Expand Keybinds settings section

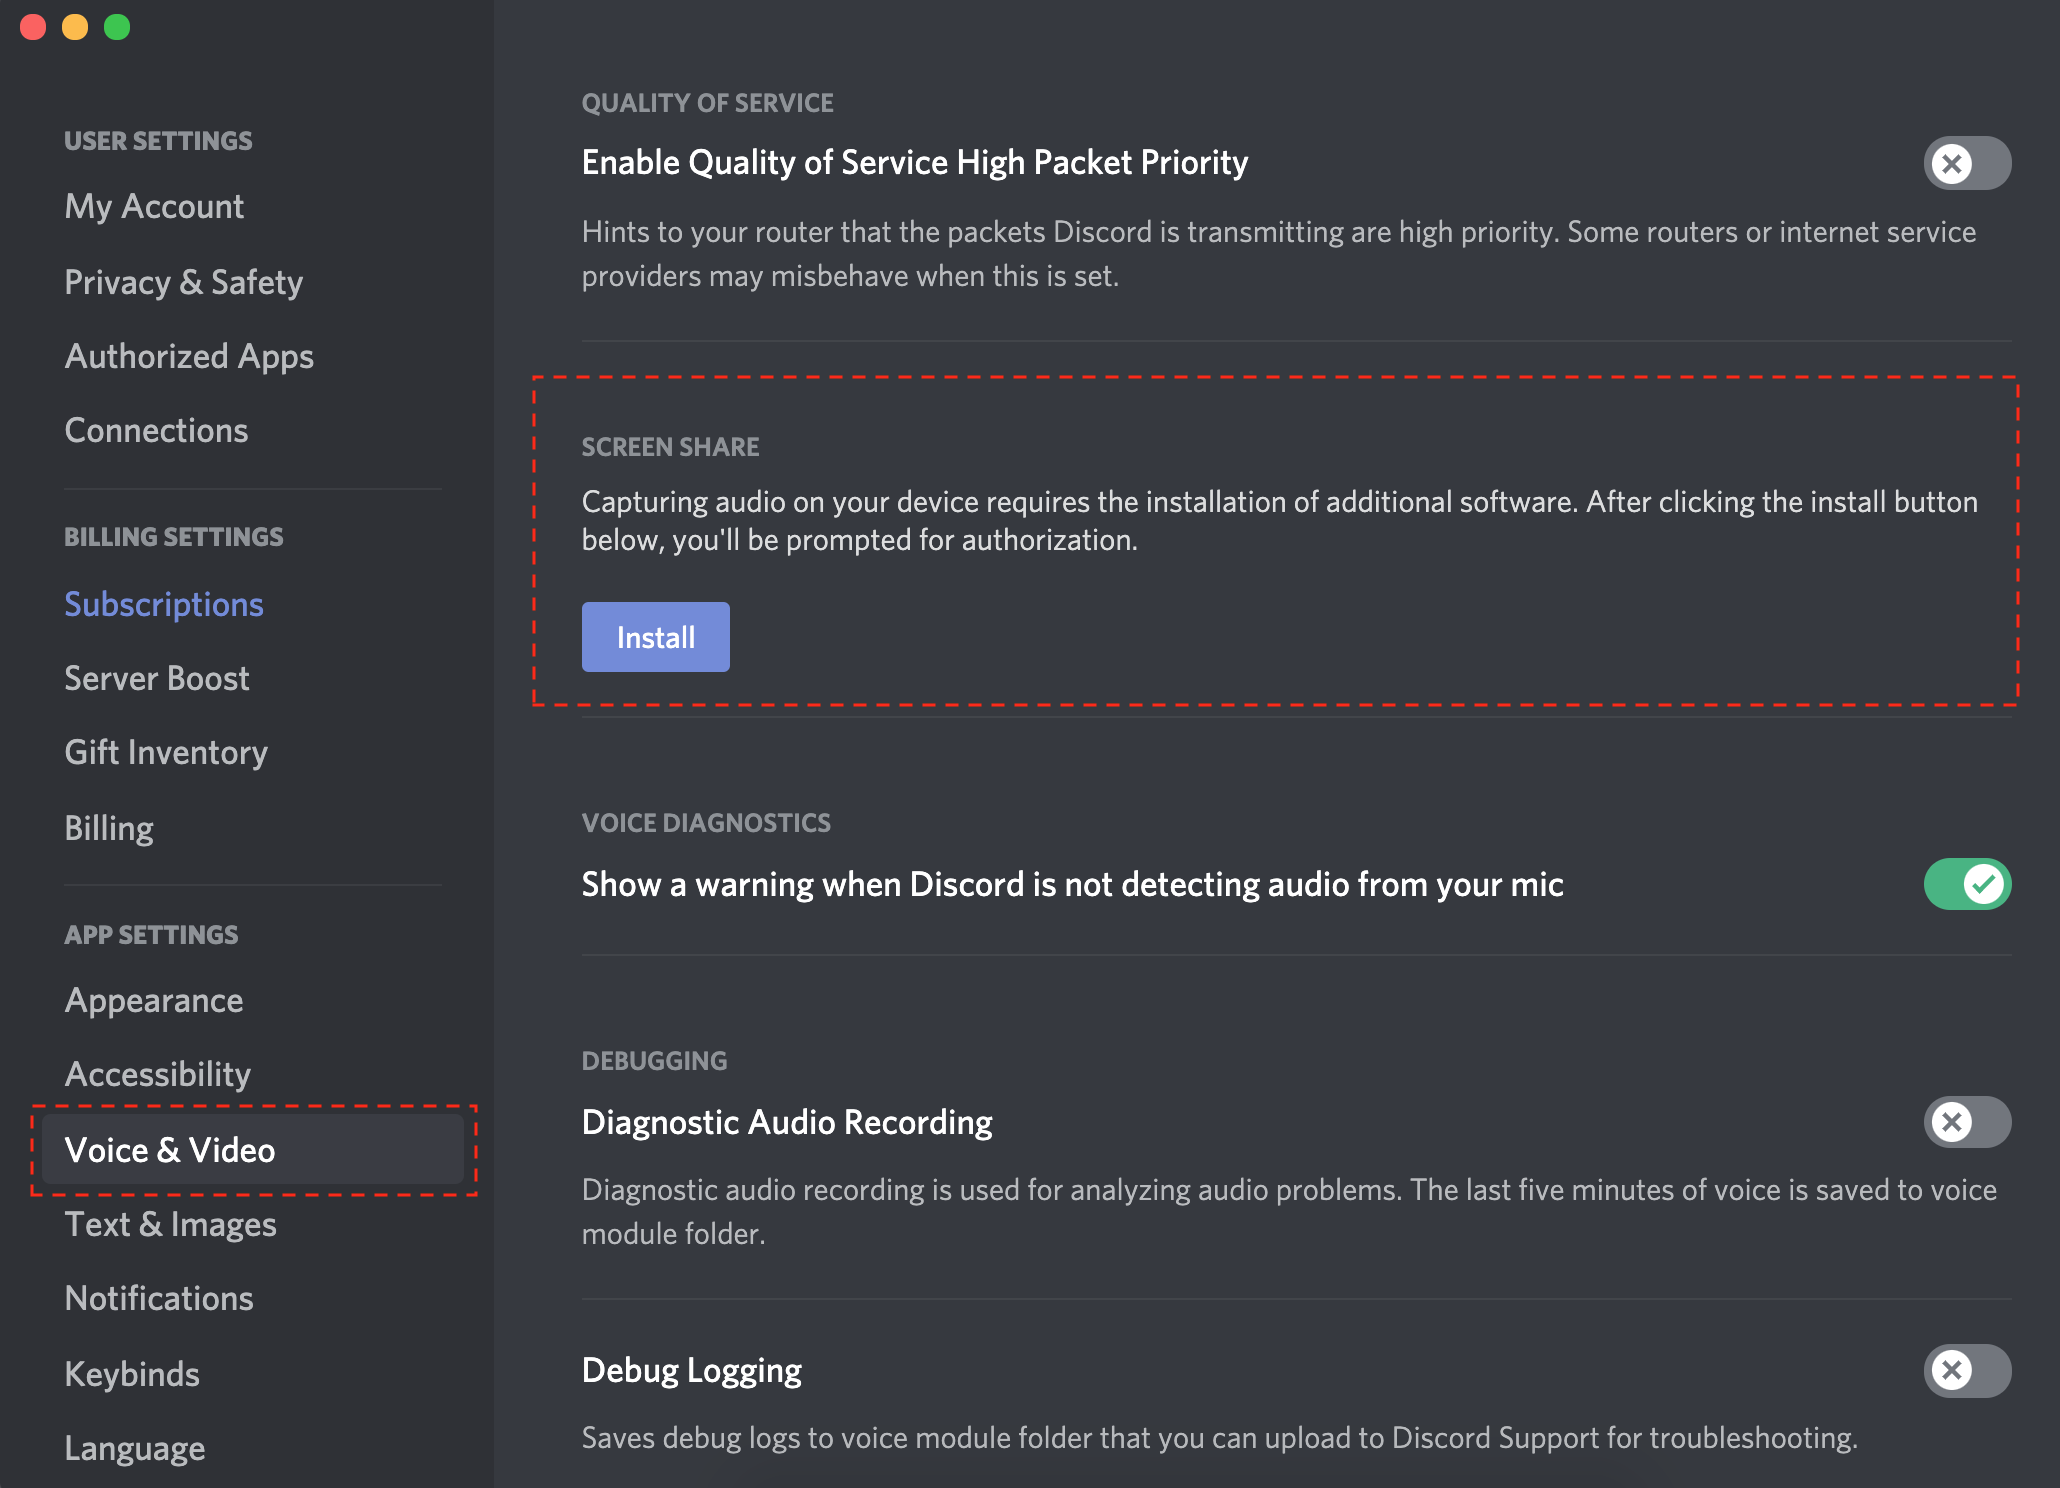coord(130,1368)
